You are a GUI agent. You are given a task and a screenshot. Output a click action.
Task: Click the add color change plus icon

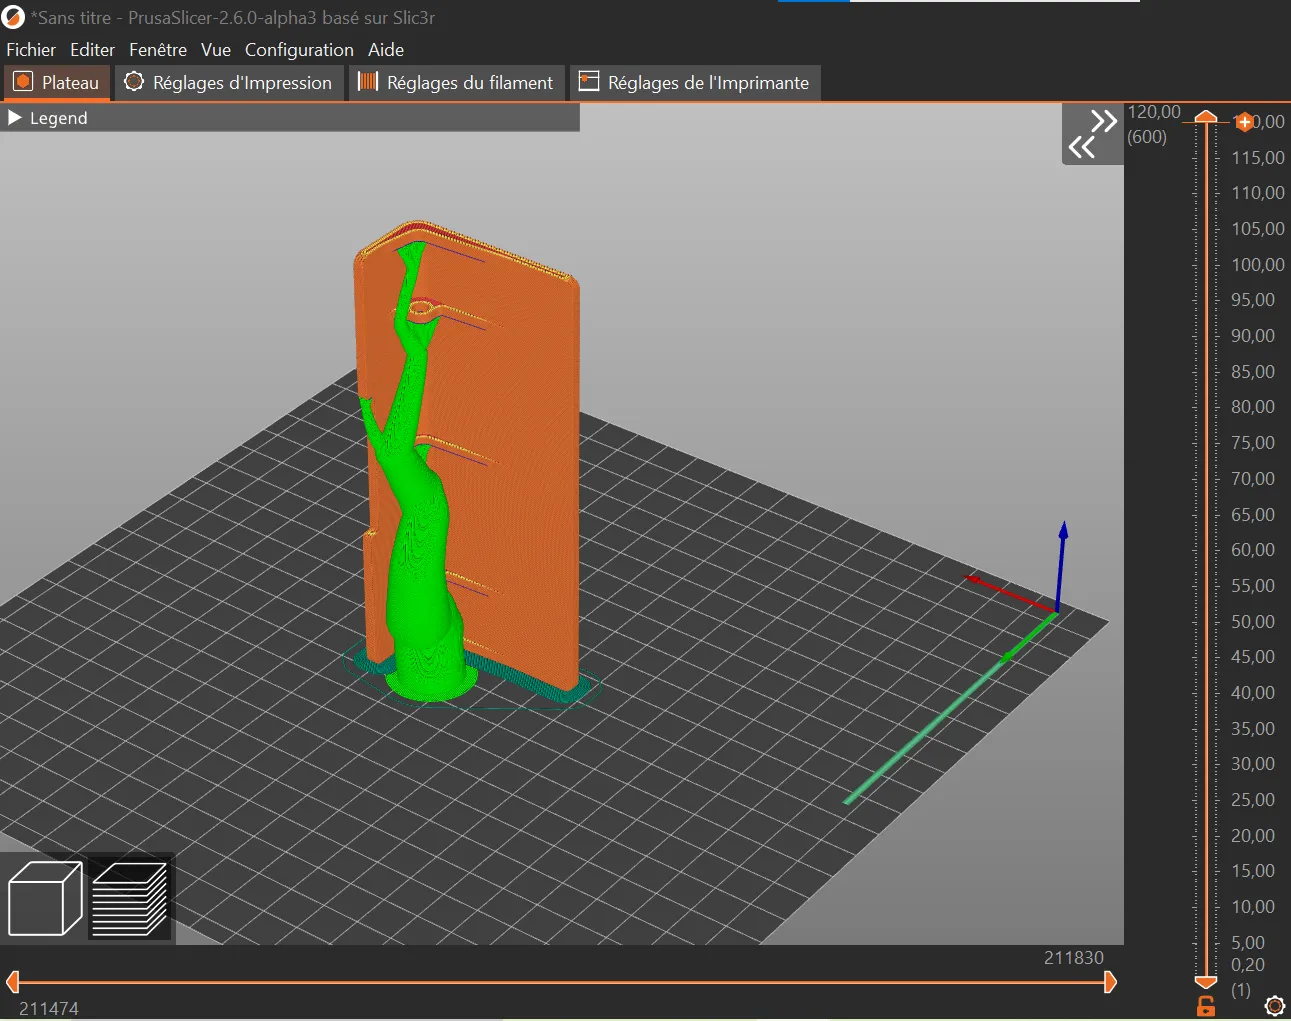(x=1244, y=122)
